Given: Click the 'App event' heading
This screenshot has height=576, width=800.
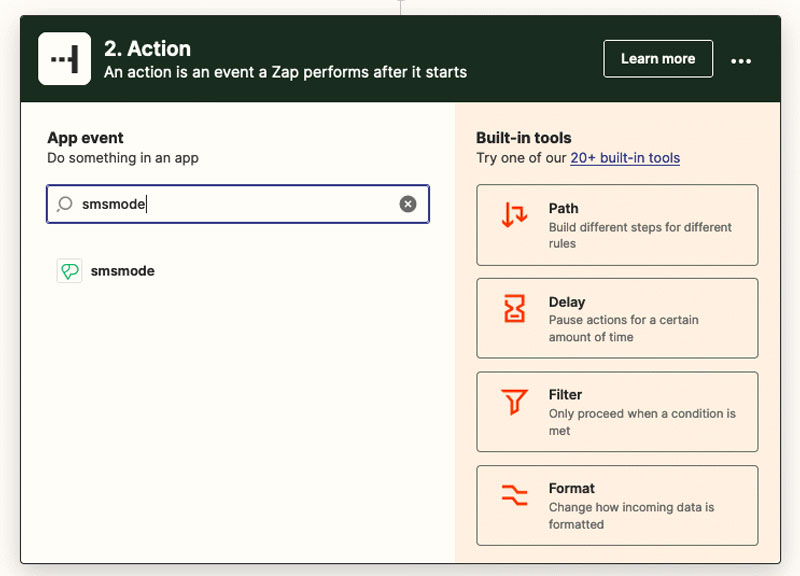Looking at the screenshot, I should pos(85,138).
